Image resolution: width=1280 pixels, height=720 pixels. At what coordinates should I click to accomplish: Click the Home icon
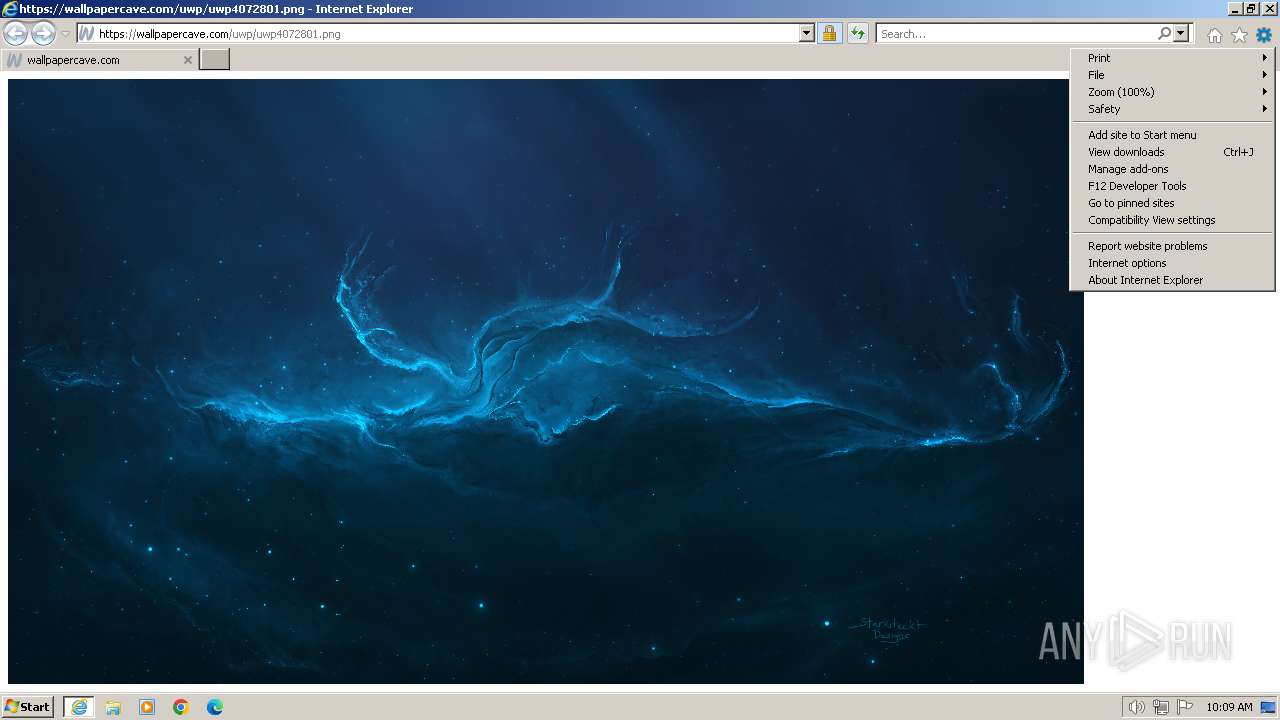[x=1214, y=35]
